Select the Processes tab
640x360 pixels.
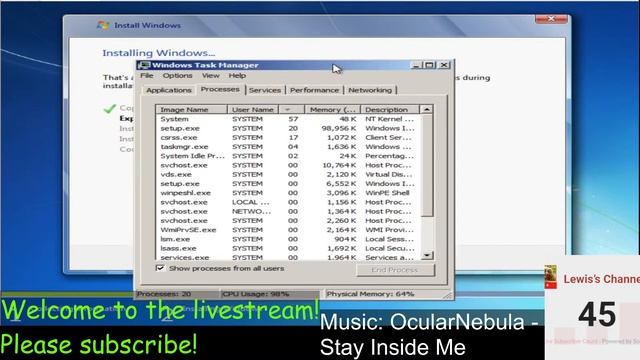tap(220, 89)
